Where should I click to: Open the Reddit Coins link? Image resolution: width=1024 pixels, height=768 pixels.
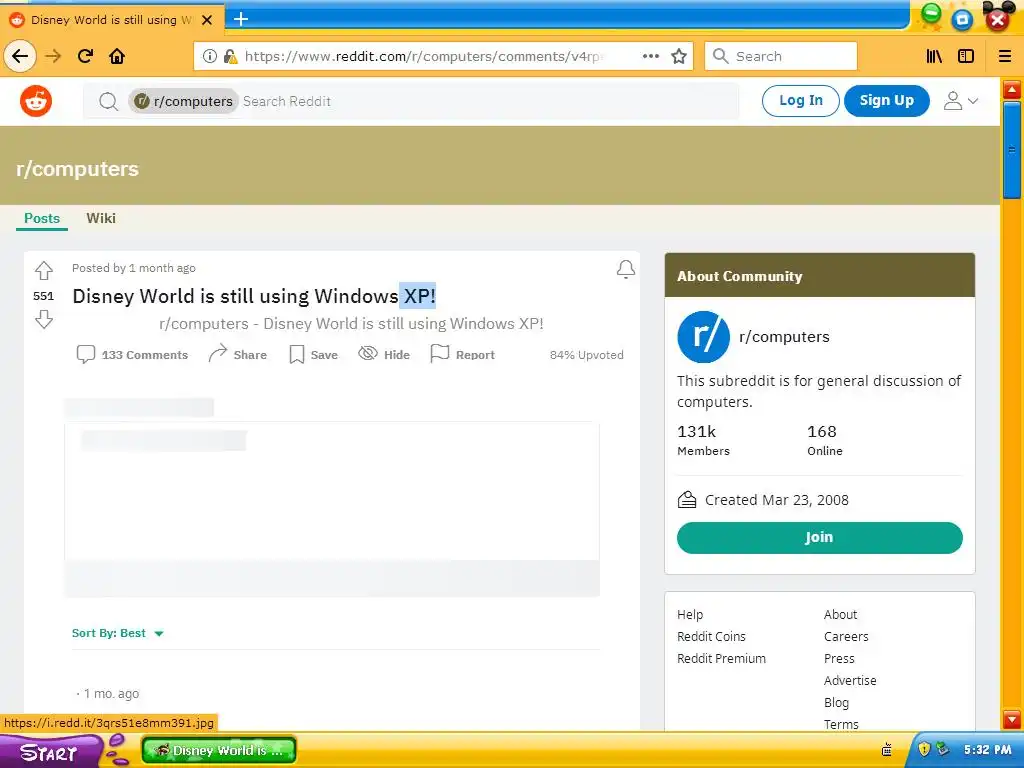pyautogui.click(x=711, y=637)
